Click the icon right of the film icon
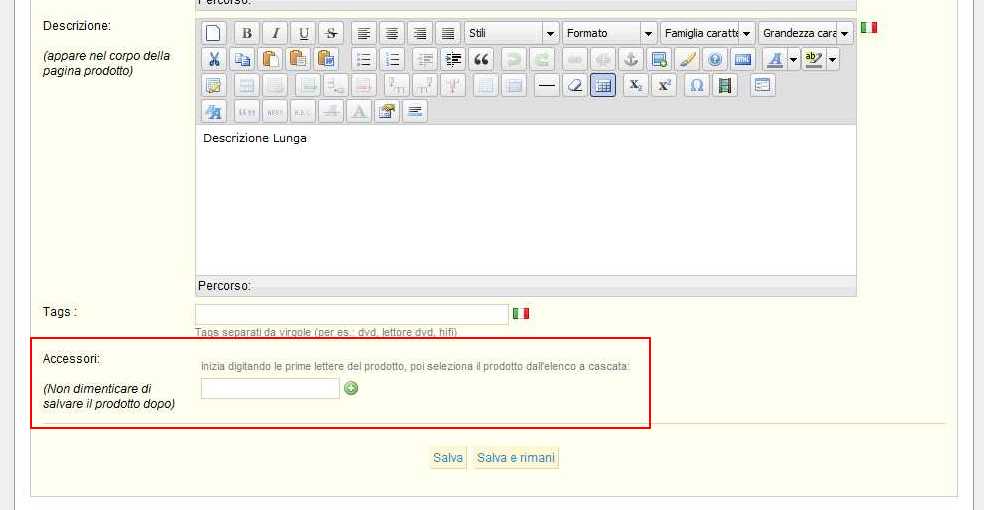The height and width of the screenshot is (510, 984). coord(762,86)
